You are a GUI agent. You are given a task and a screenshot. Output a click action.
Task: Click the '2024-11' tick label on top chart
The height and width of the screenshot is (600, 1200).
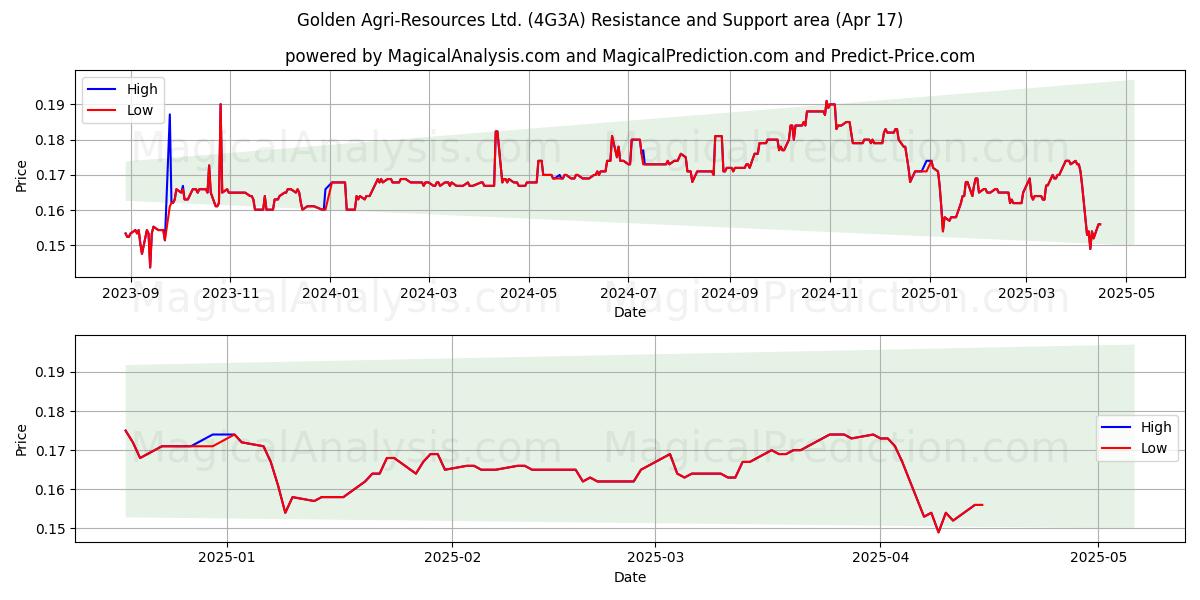click(x=829, y=293)
